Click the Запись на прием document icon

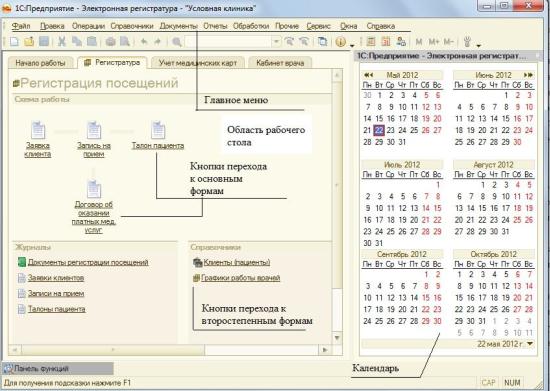[x=94, y=130]
